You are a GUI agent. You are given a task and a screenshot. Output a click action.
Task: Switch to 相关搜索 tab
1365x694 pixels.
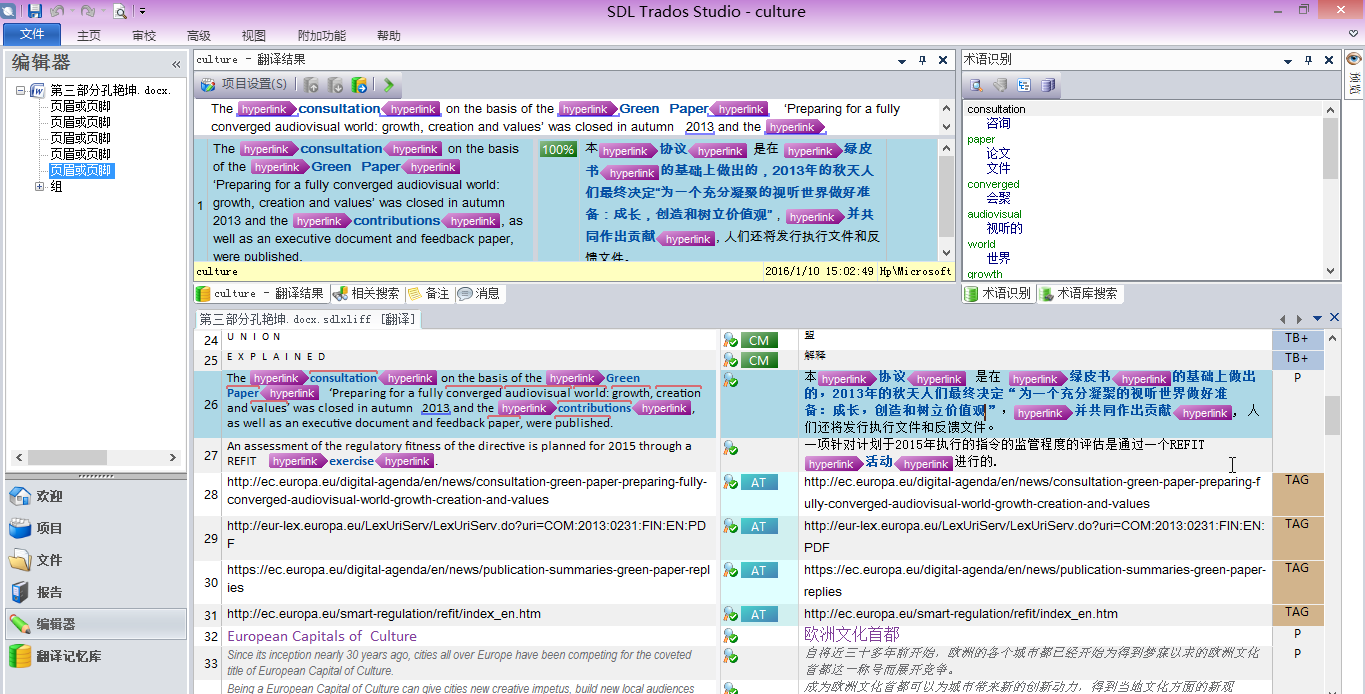tap(367, 294)
